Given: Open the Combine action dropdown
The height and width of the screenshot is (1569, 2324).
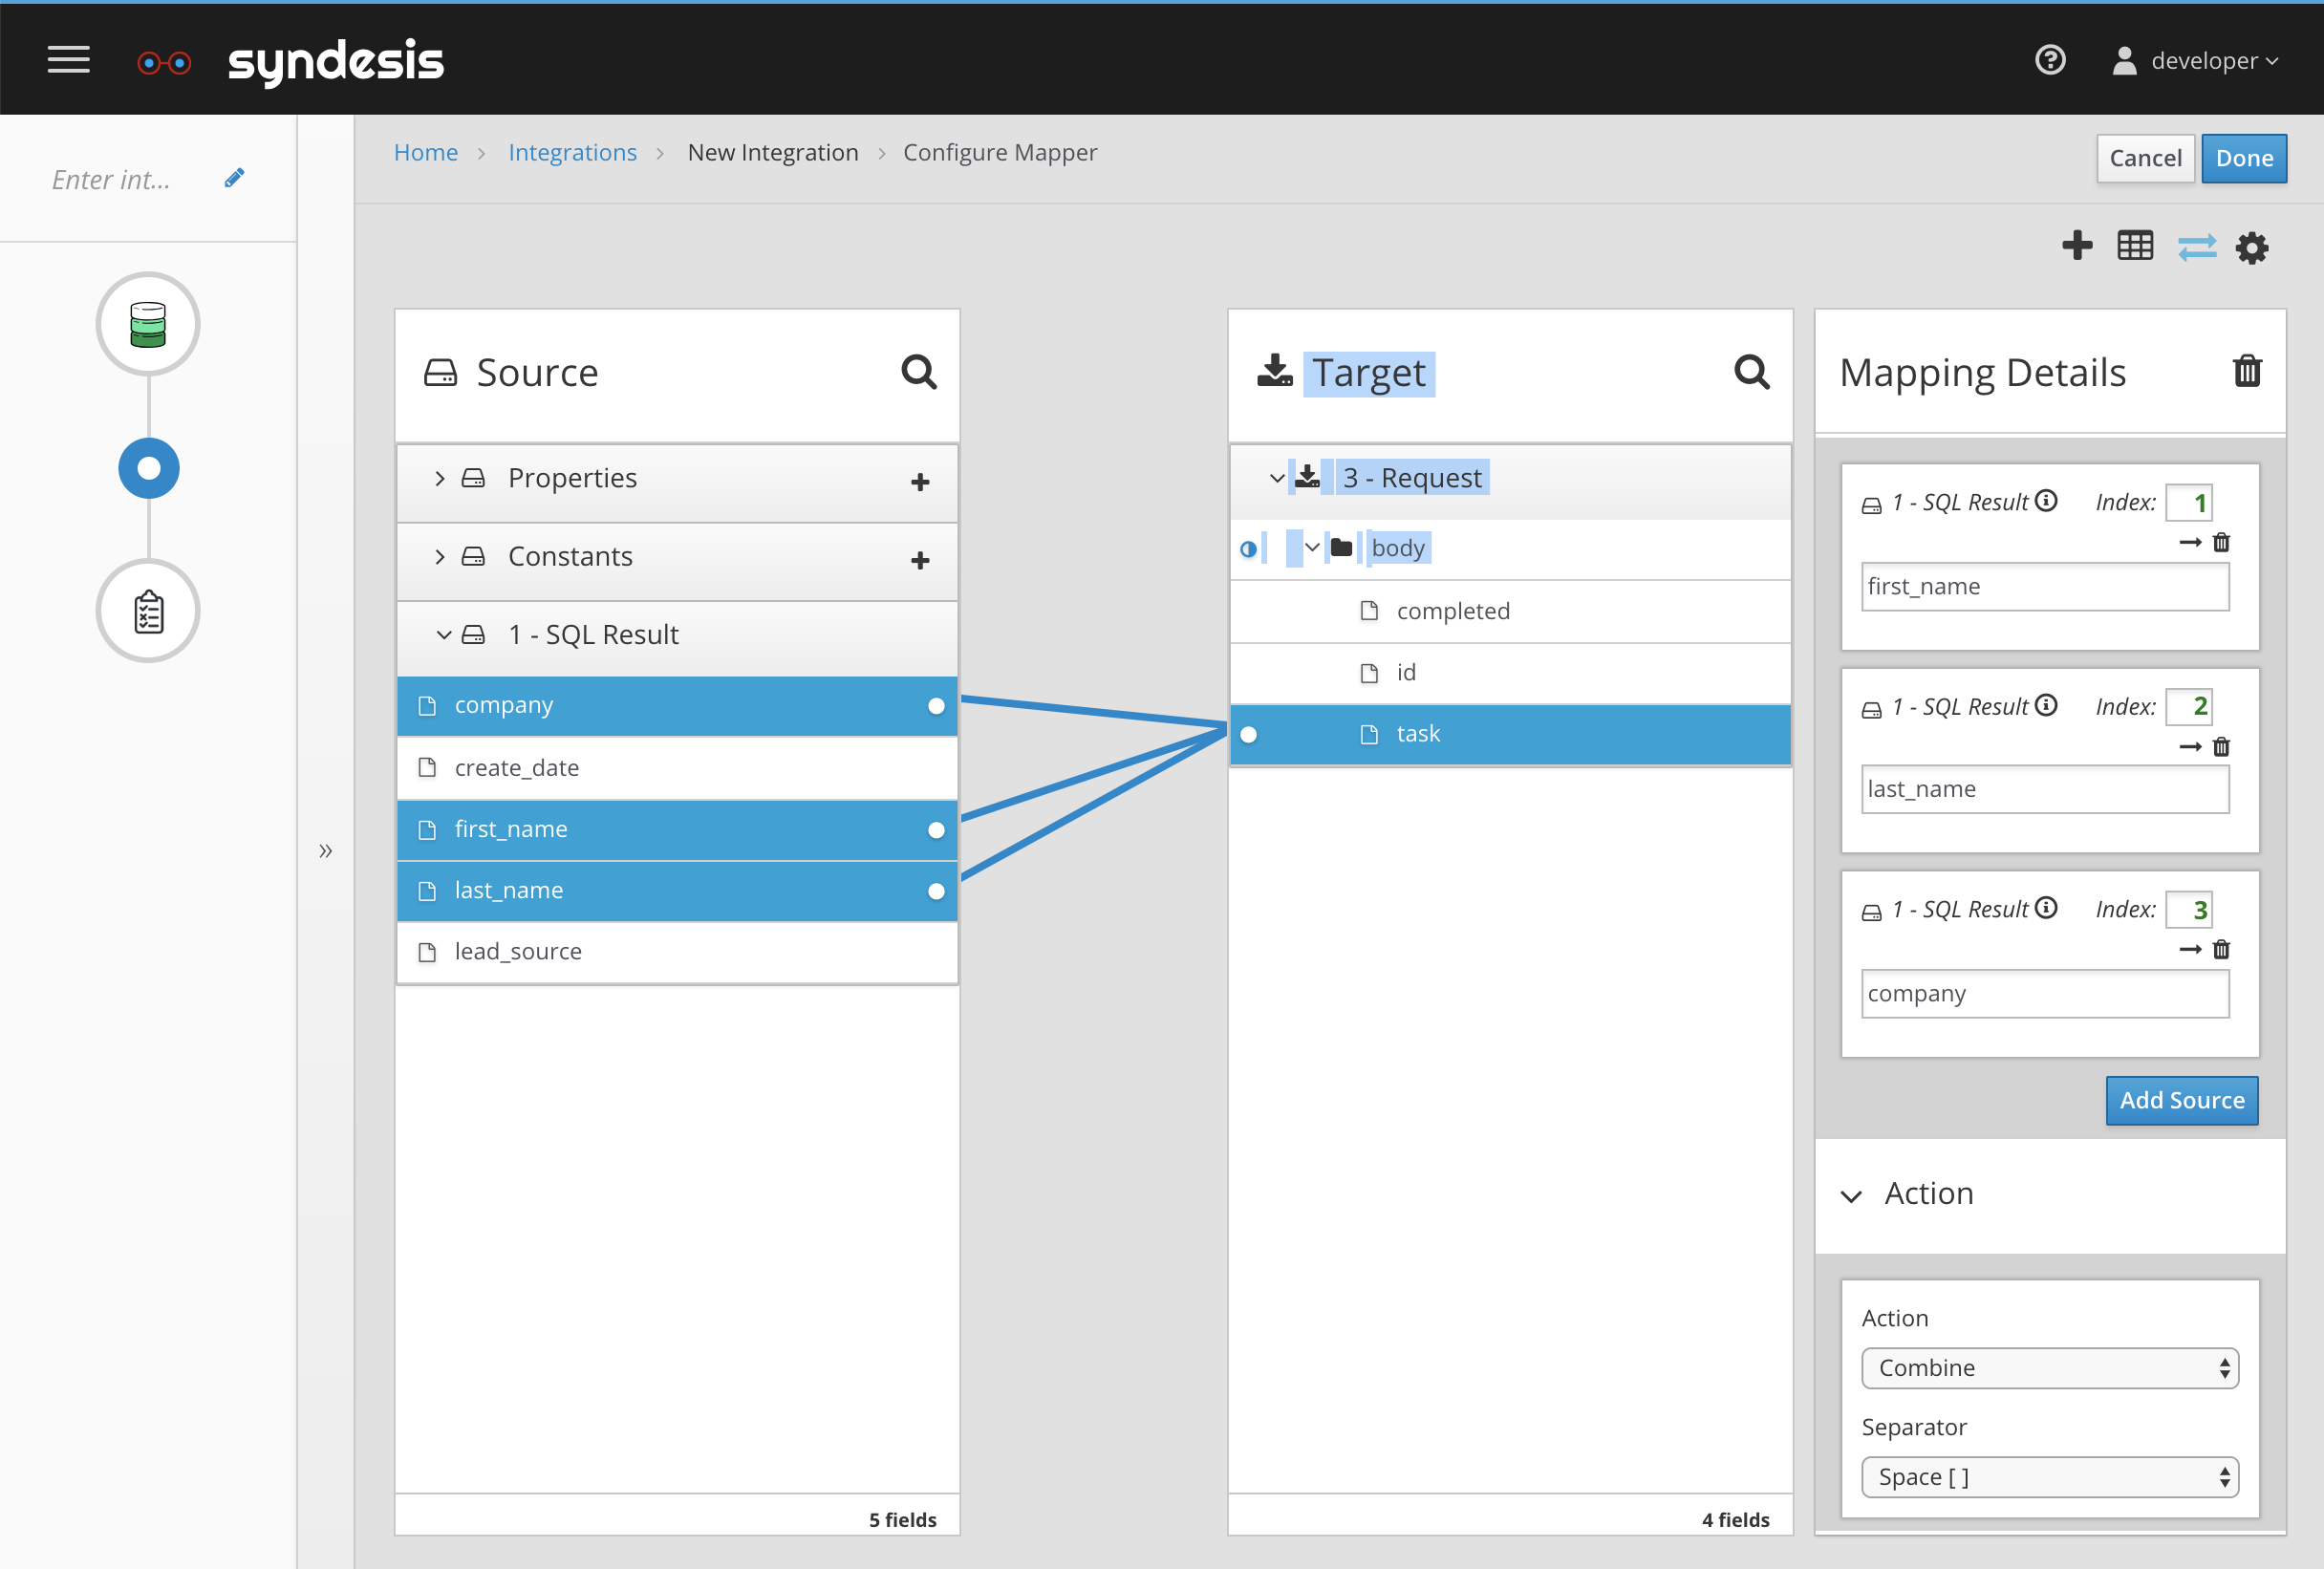Looking at the screenshot, I should (2049, 1368).
